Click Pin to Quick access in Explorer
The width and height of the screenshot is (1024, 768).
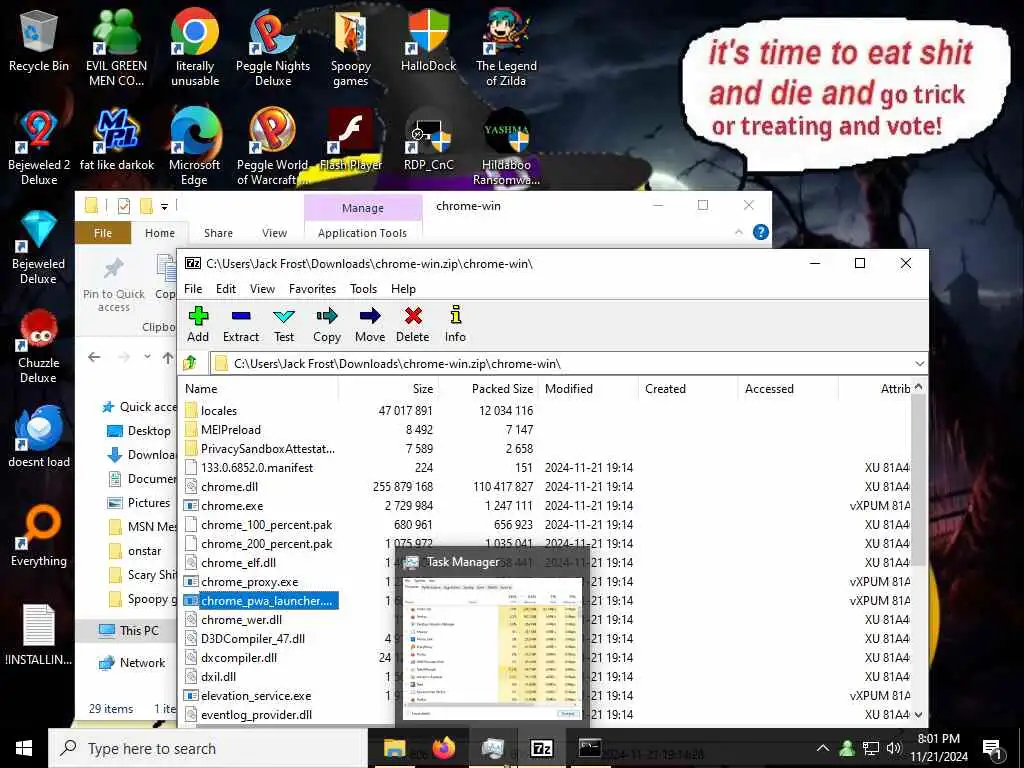coord(114,285)
